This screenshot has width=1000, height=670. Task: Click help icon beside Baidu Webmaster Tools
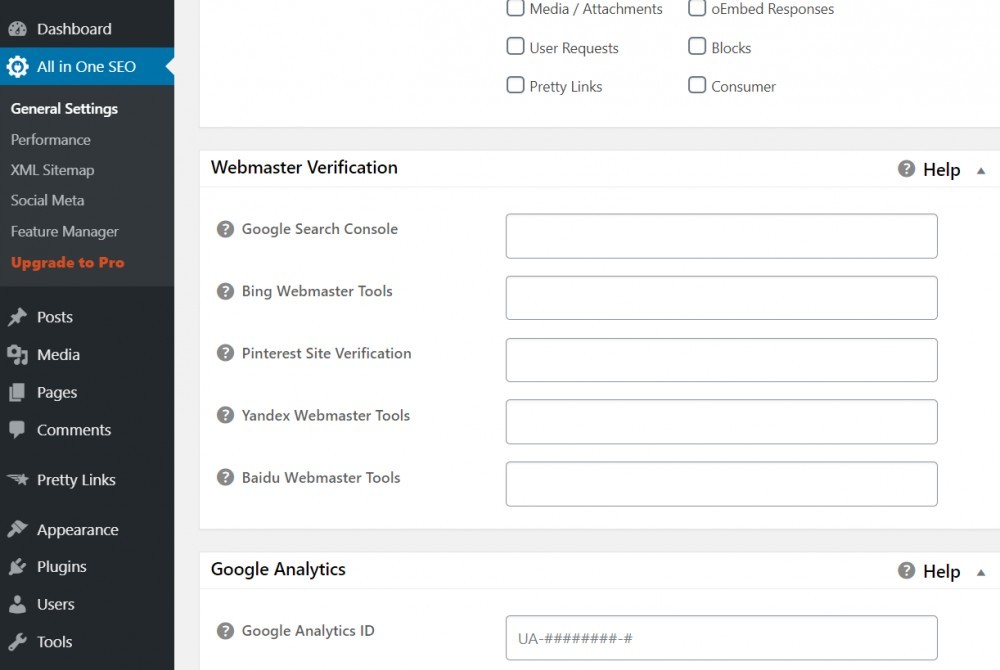pyautogui.click(x=225, y=477)
